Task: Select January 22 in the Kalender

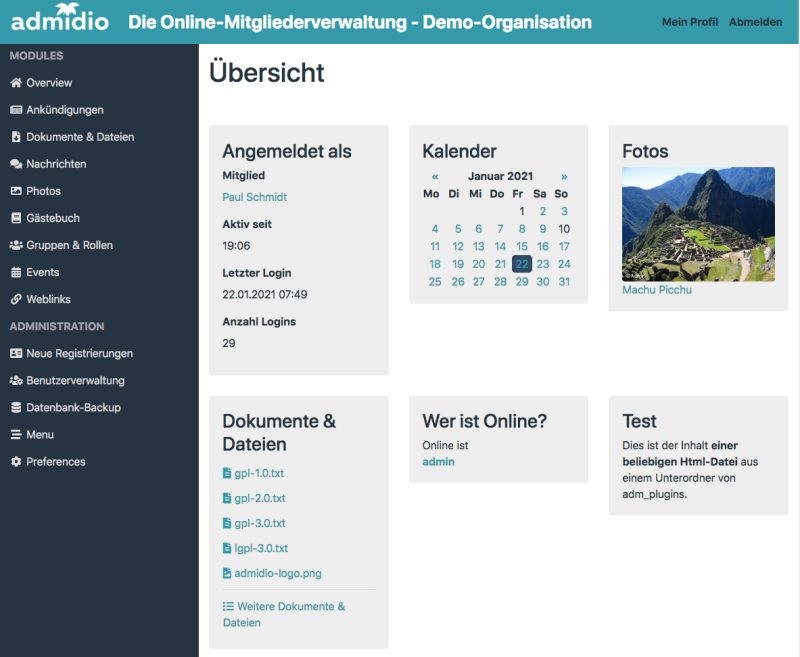Action: click(521, 264)
